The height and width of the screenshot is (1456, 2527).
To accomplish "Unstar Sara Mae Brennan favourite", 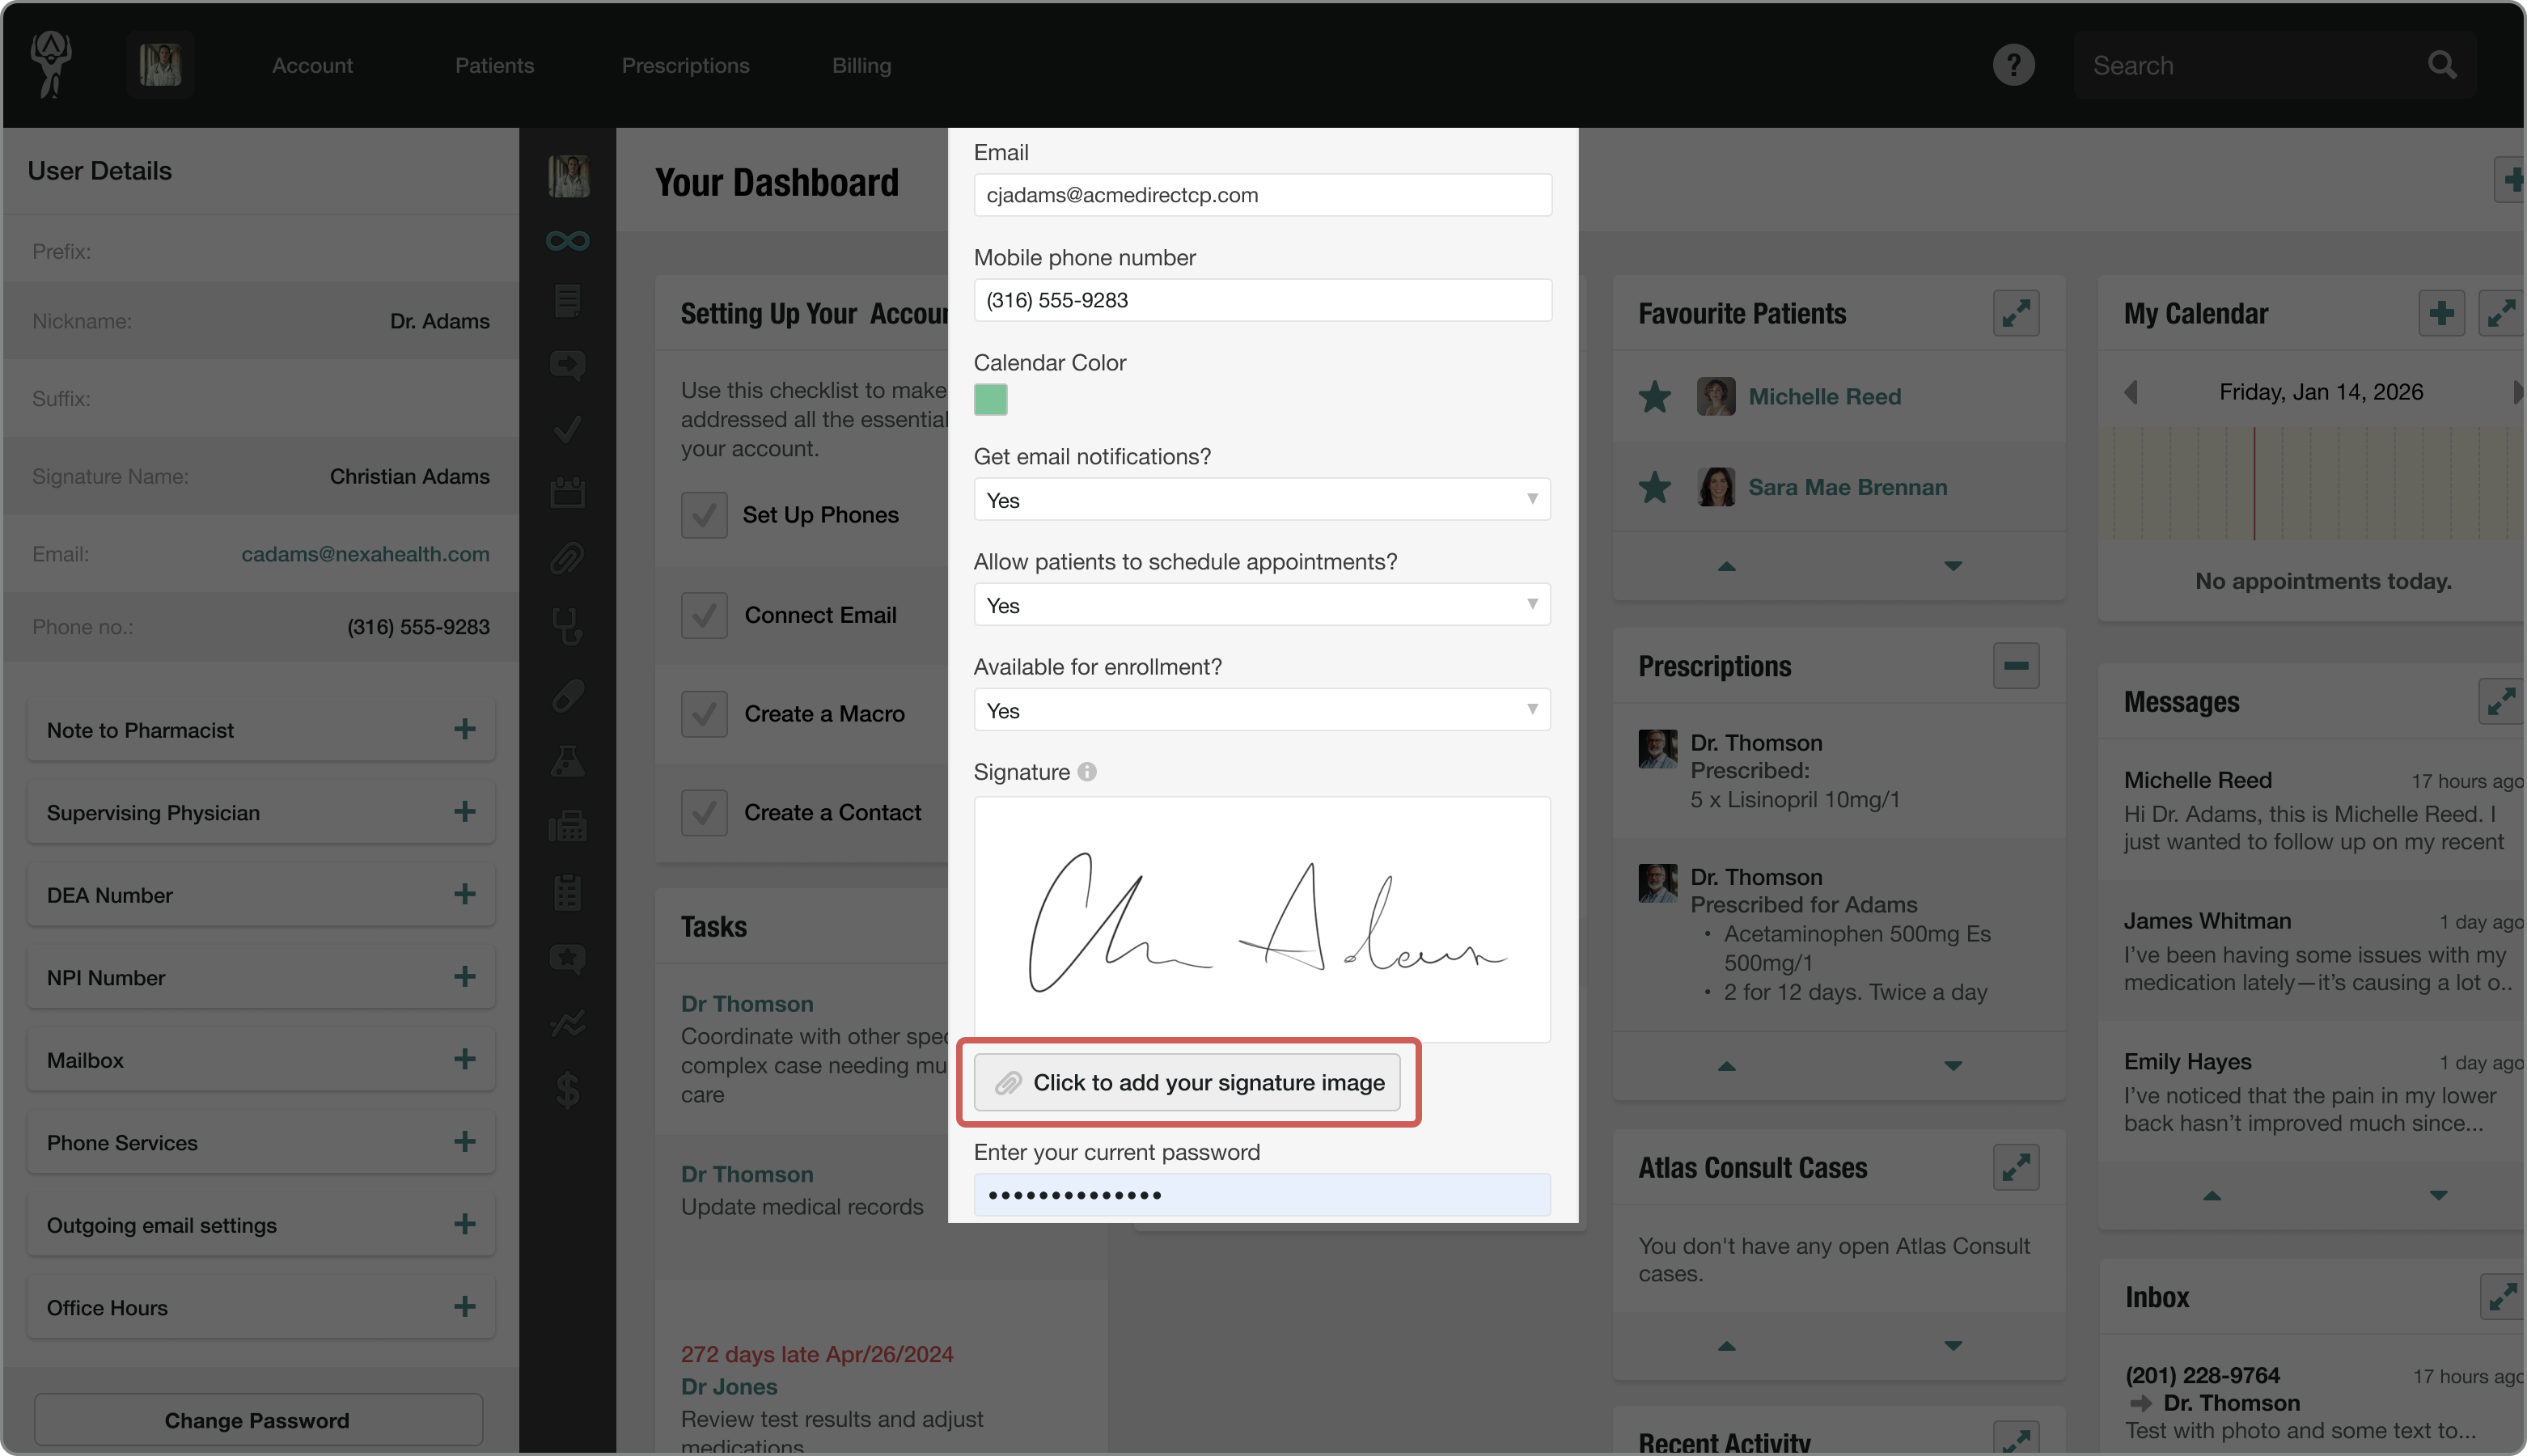I will pyautogui.click(x=1655, y=487).
